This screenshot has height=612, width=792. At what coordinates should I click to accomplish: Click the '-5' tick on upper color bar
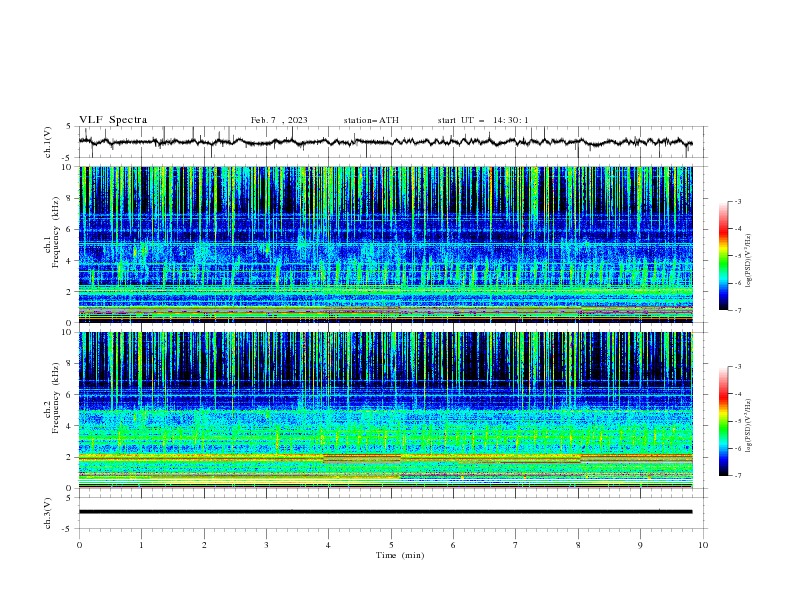click(x=737, y=256)
